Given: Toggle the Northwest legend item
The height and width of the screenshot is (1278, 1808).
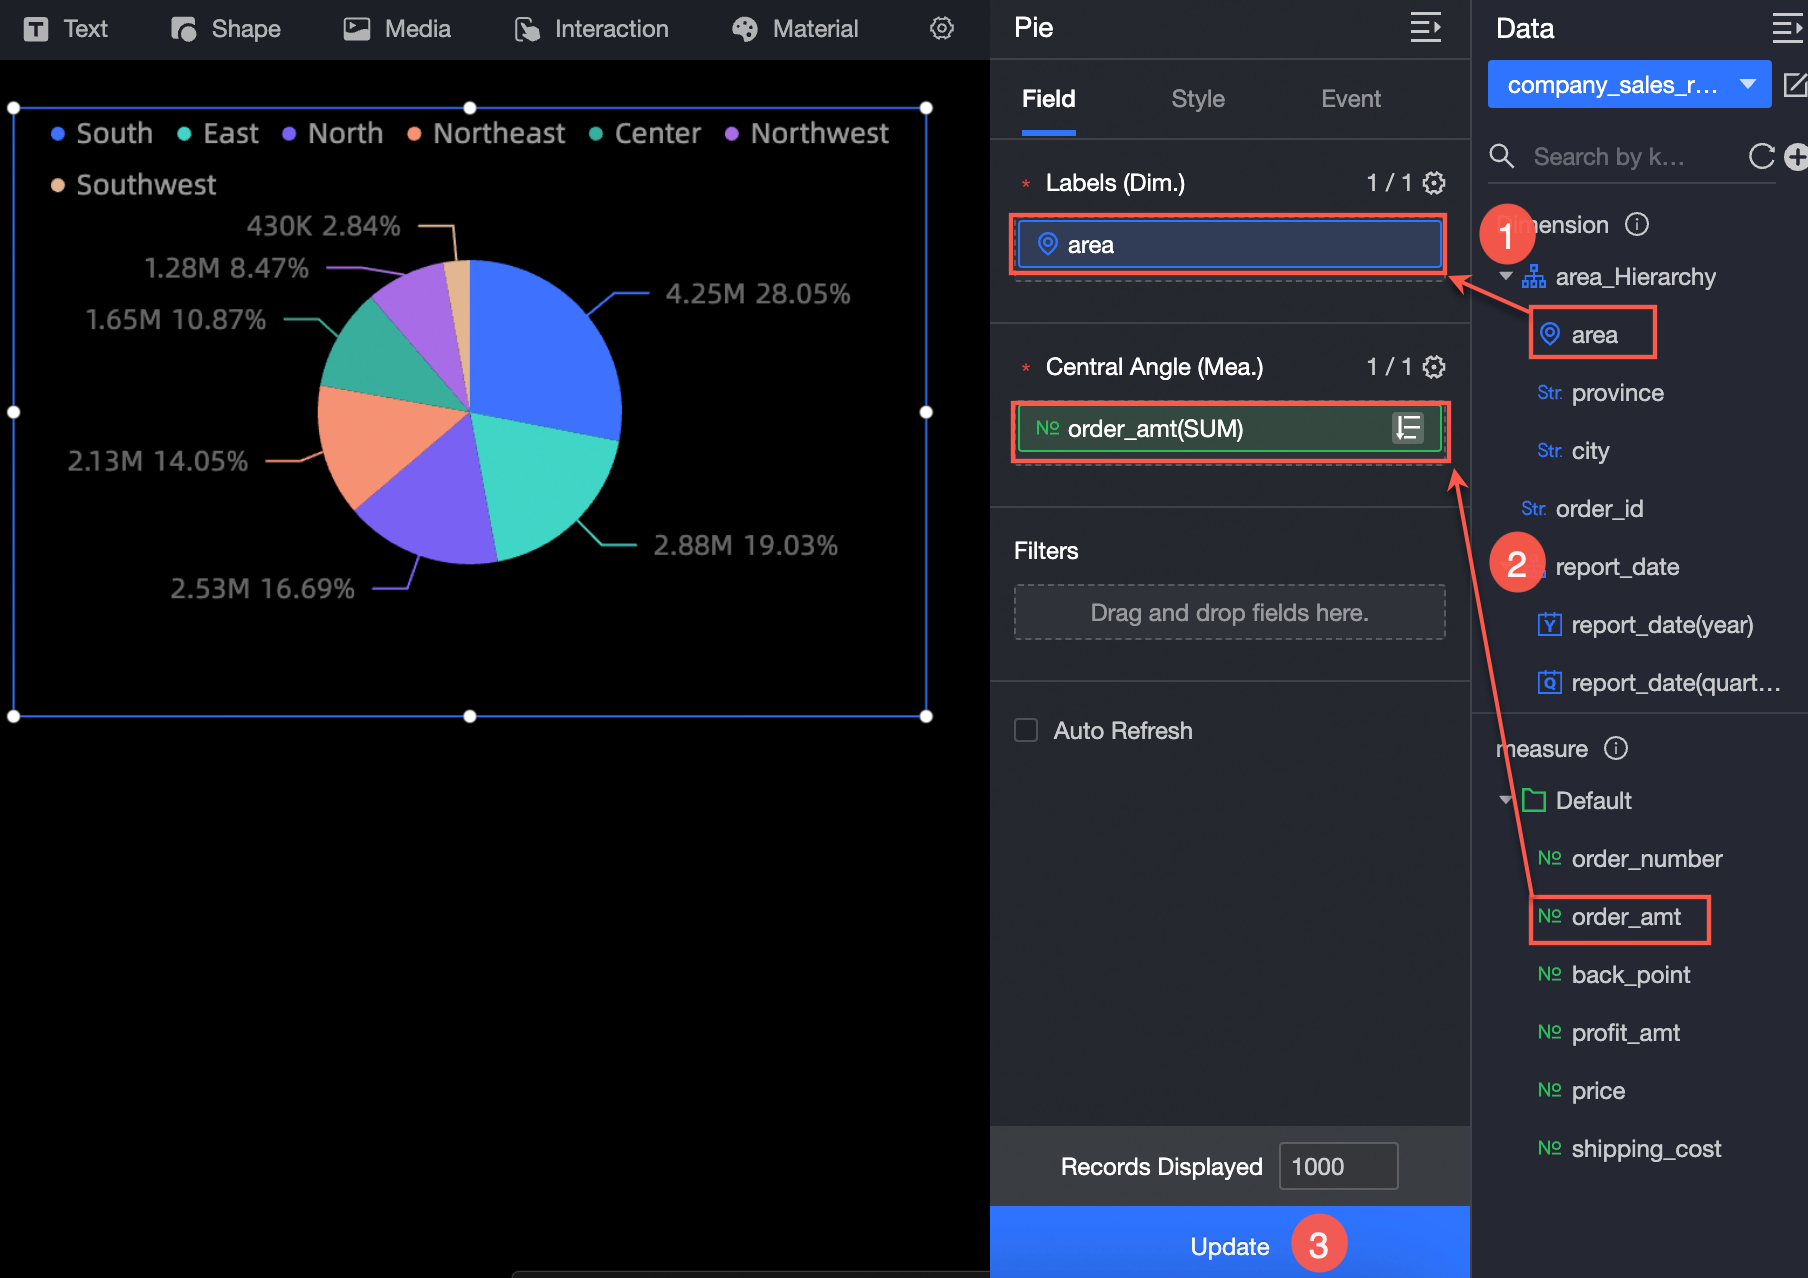Looking at the screenshot, I should click(807, 133).
